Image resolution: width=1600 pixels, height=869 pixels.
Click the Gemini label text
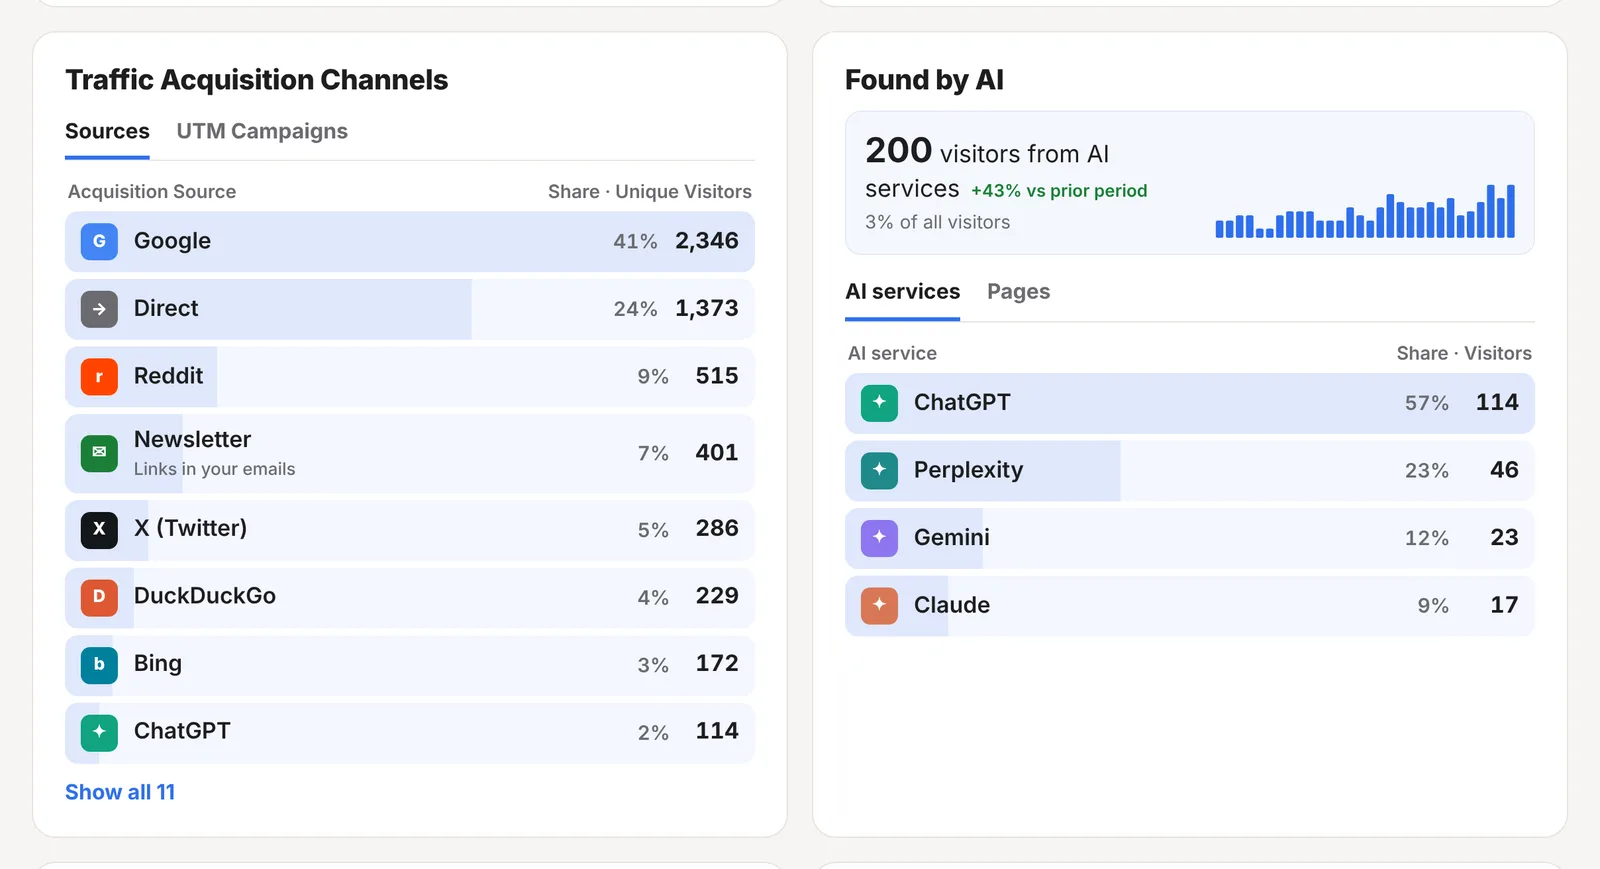coord(952,538)
